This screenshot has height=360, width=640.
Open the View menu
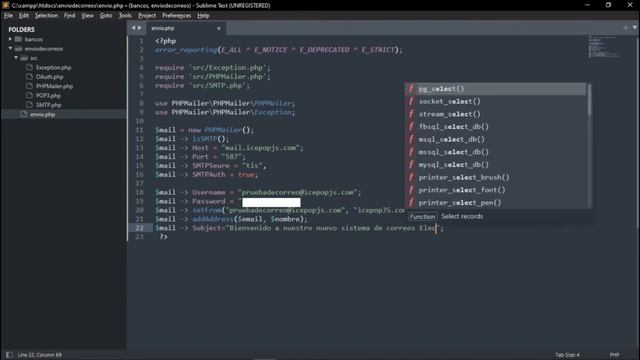[87, 16]
